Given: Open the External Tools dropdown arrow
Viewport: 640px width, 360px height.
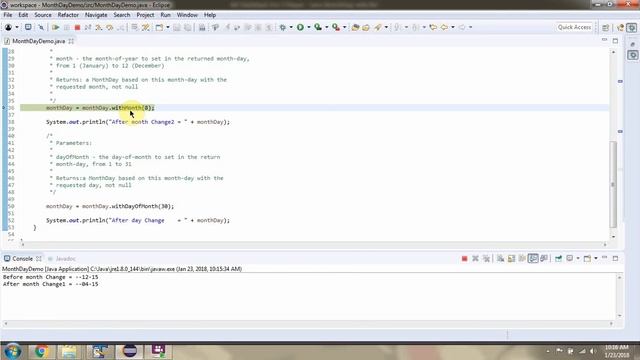Looking at the screenshot, I should 344,27.
